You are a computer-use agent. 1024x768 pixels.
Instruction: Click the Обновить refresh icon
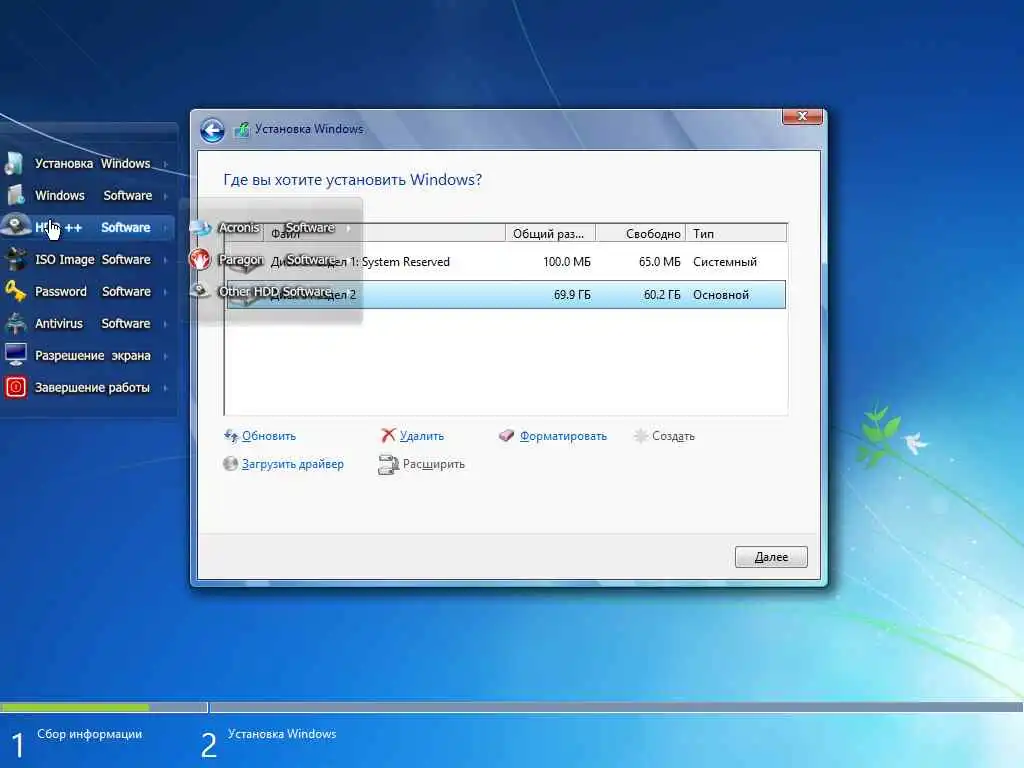coord(231,436)
